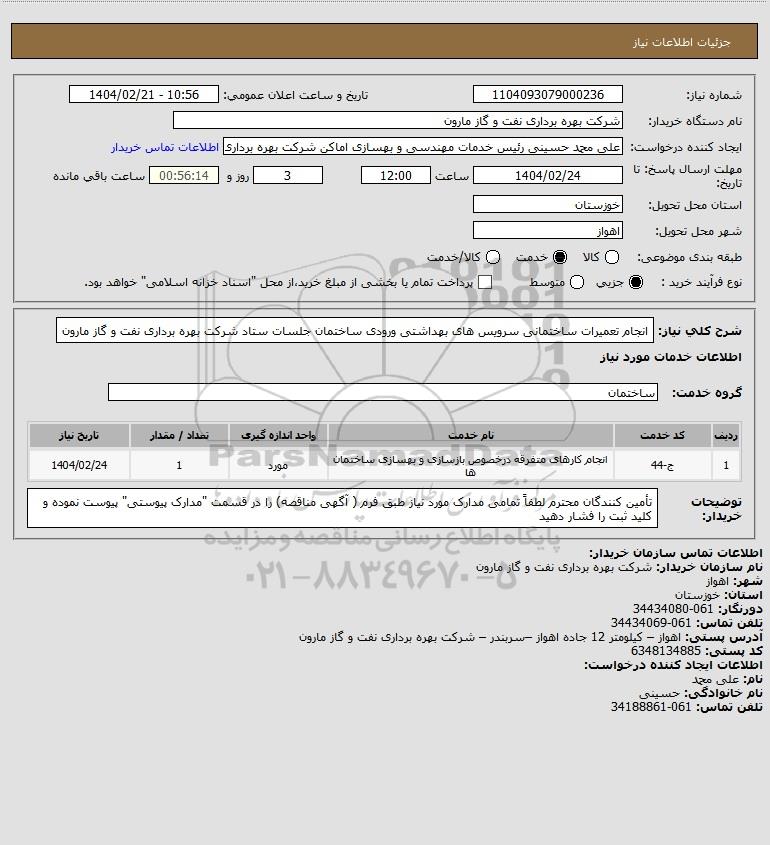The image size is (770, 845).
Task: Click the postal code 6348134885
Action: pos(666,651)
